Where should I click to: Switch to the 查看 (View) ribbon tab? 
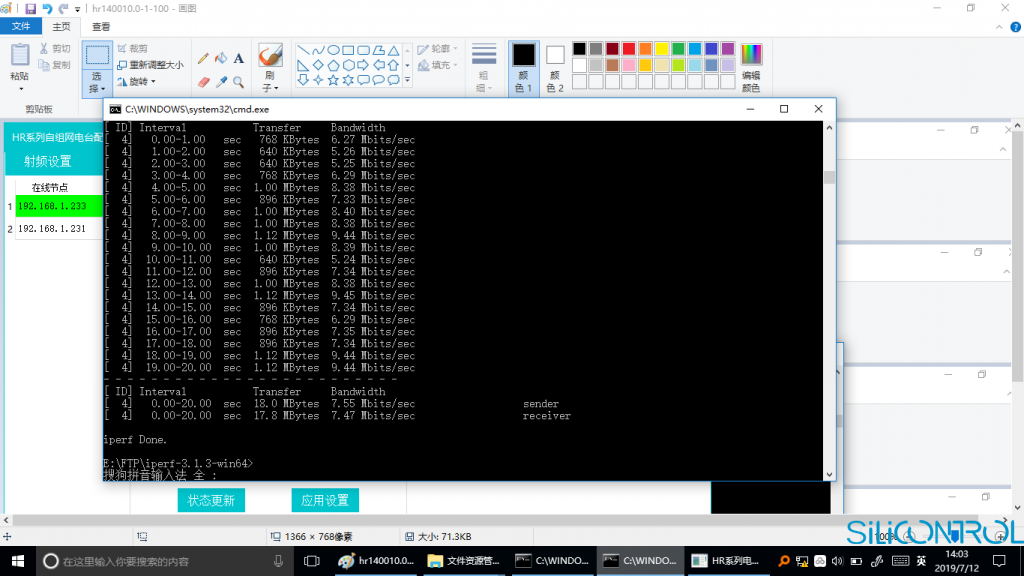click(101, 27)
